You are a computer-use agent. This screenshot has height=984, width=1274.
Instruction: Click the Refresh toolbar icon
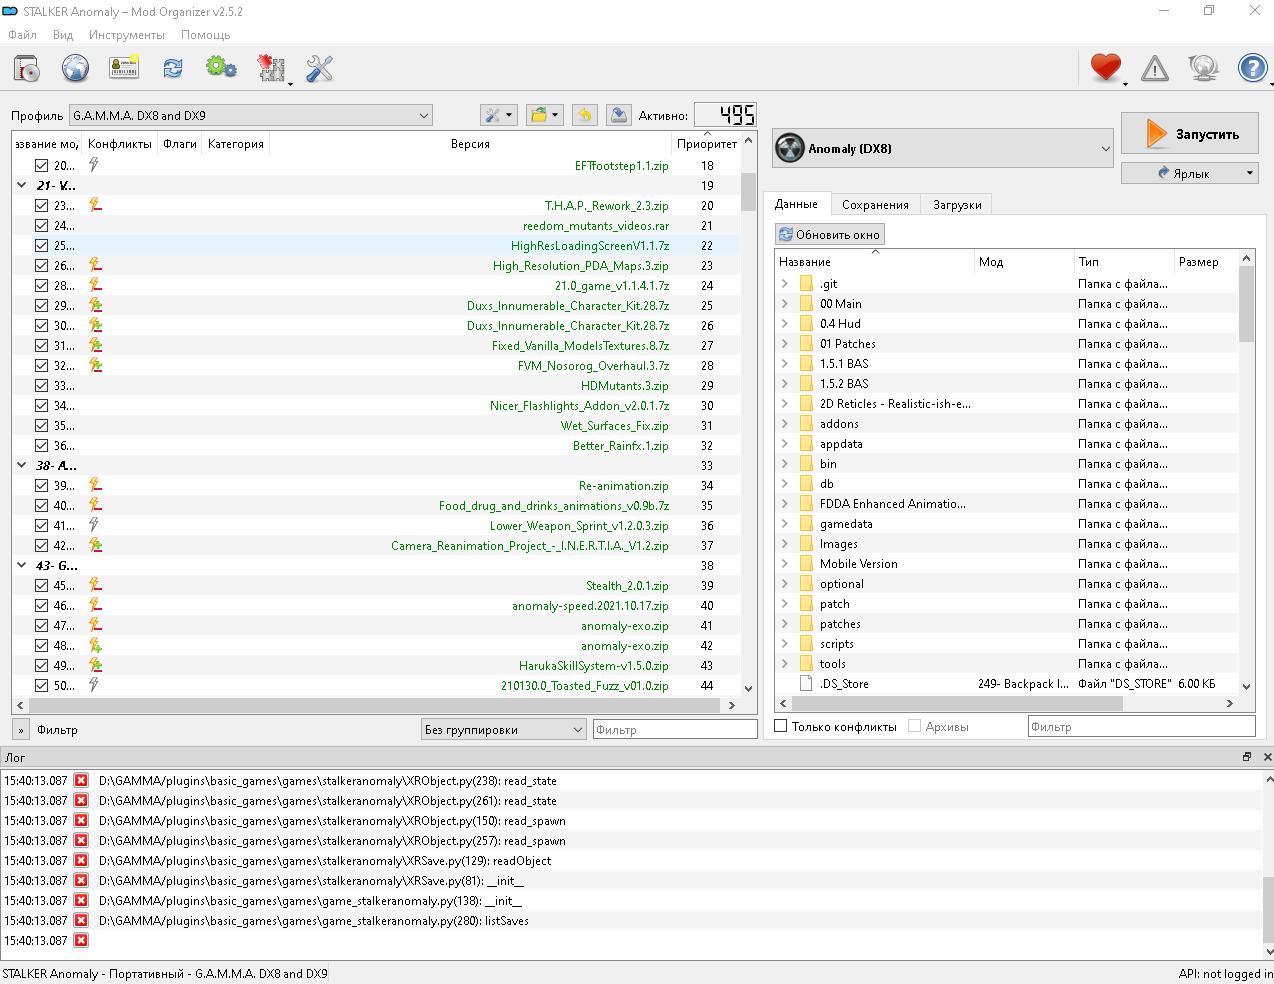tap(173, 68)
